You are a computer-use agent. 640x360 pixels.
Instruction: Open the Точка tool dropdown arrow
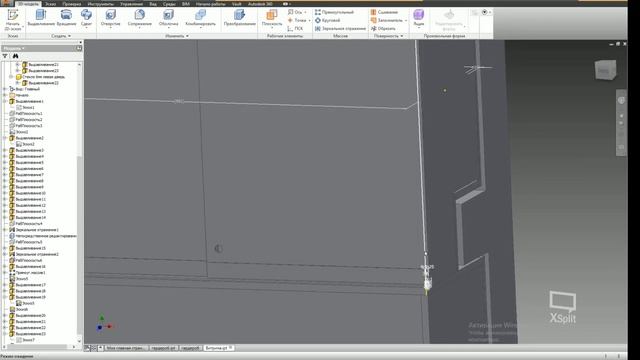click(309, 20)
